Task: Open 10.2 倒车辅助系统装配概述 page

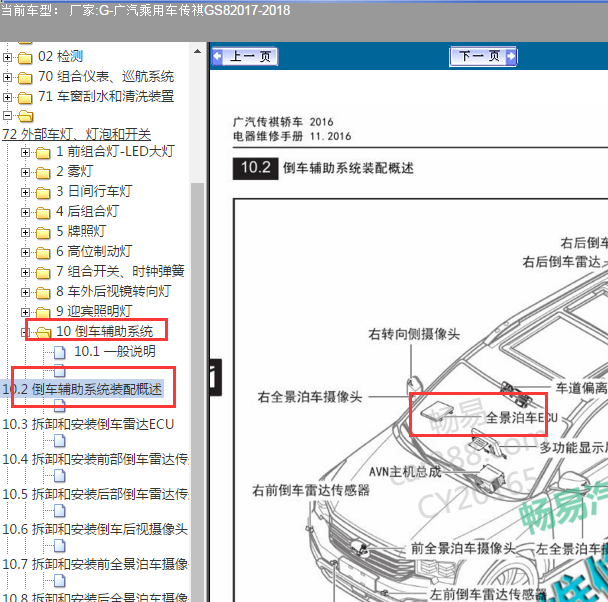Action: click(x=82, y=389)
